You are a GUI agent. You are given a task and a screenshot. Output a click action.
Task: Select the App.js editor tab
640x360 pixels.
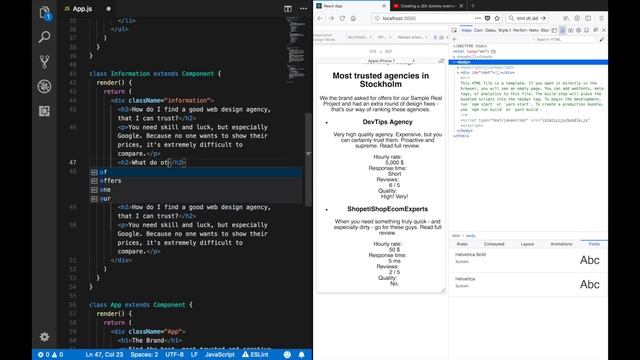click(x=83, y=9)
